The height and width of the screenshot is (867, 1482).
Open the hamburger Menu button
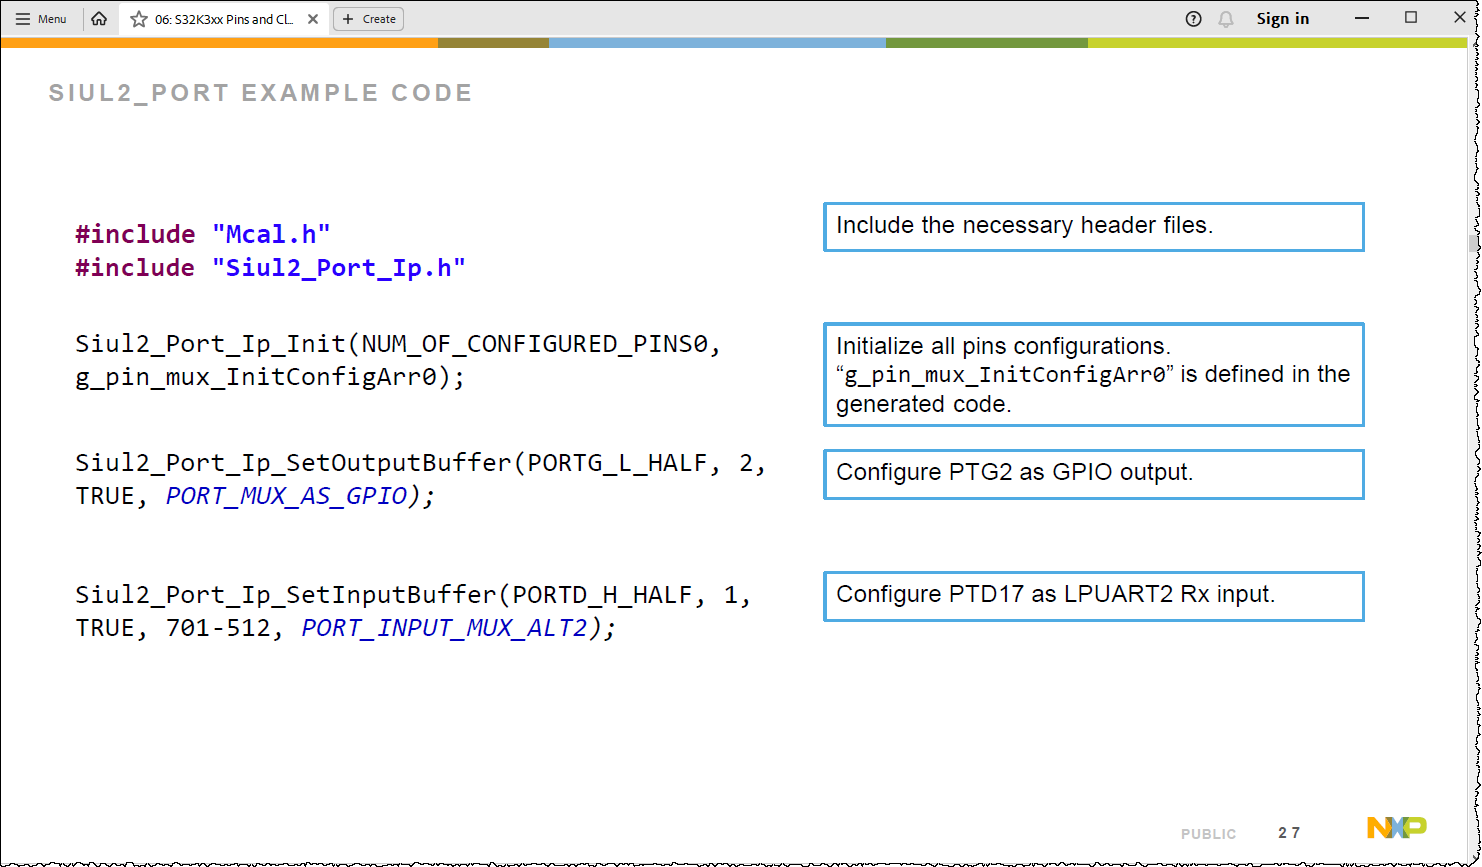click(41, 19)
